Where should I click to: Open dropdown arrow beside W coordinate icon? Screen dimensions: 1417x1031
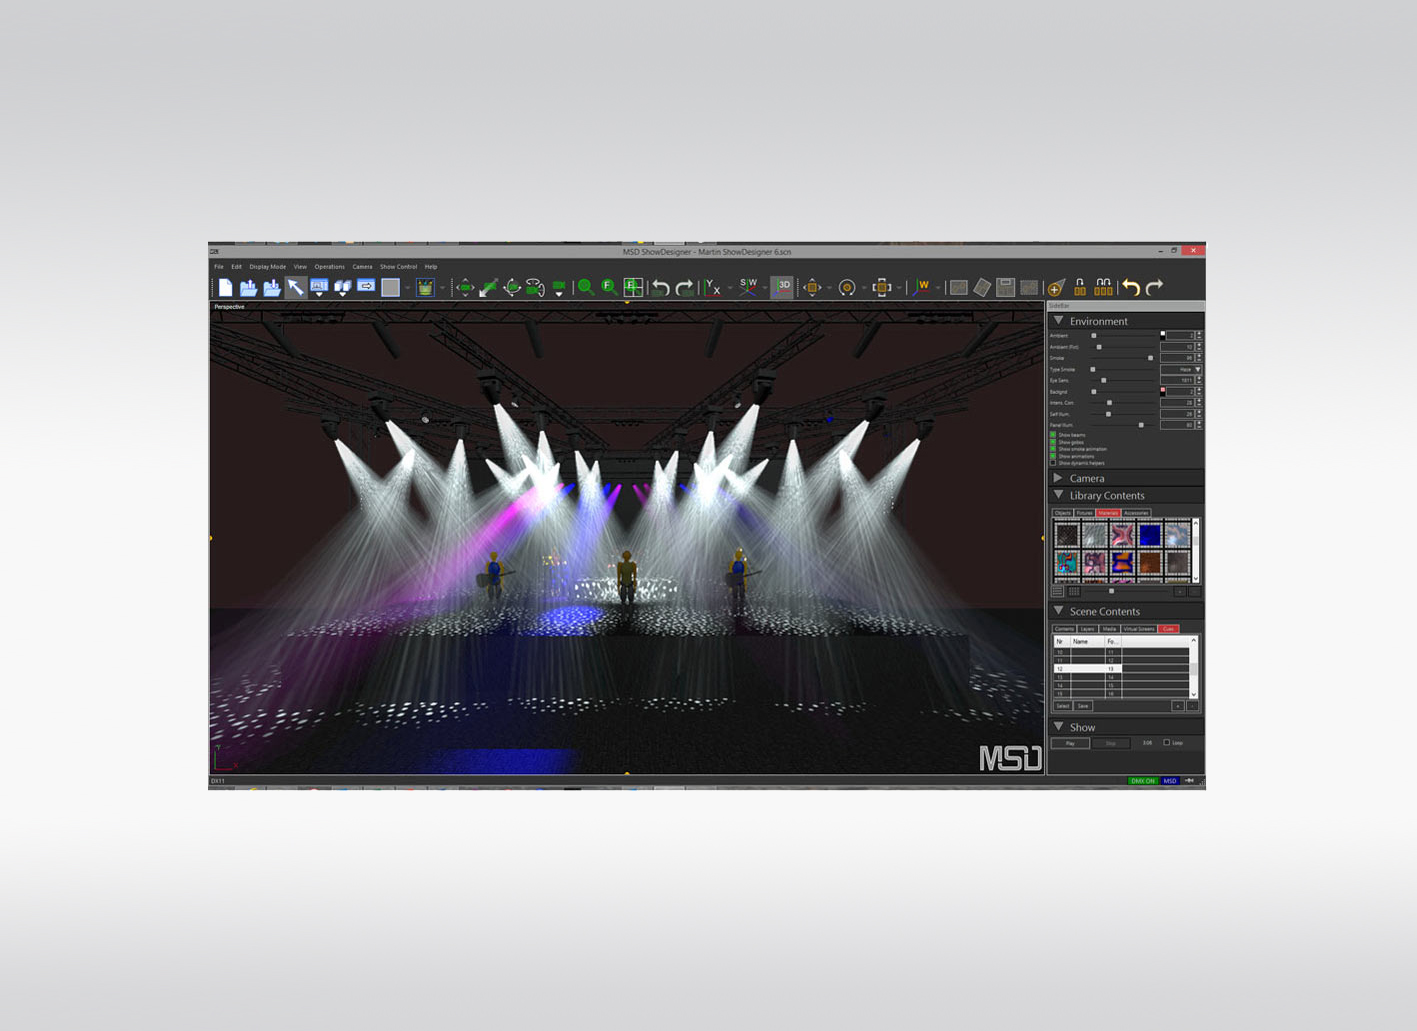click(938, 288)
